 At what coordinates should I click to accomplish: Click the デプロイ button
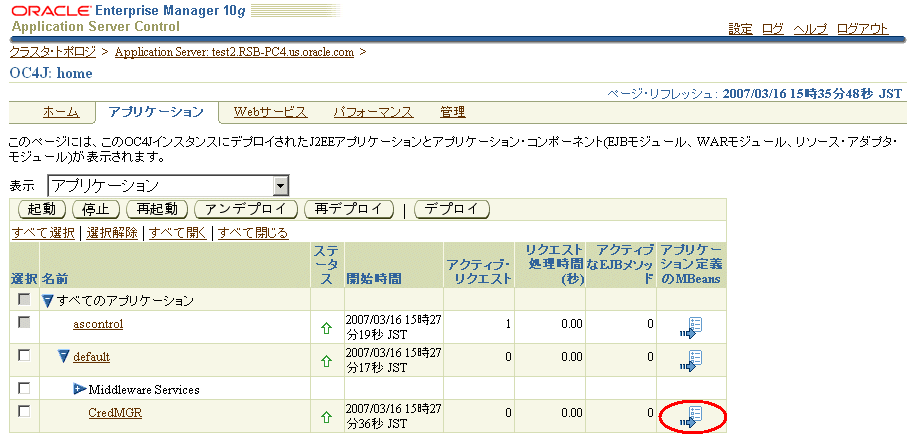coord(452,209)
